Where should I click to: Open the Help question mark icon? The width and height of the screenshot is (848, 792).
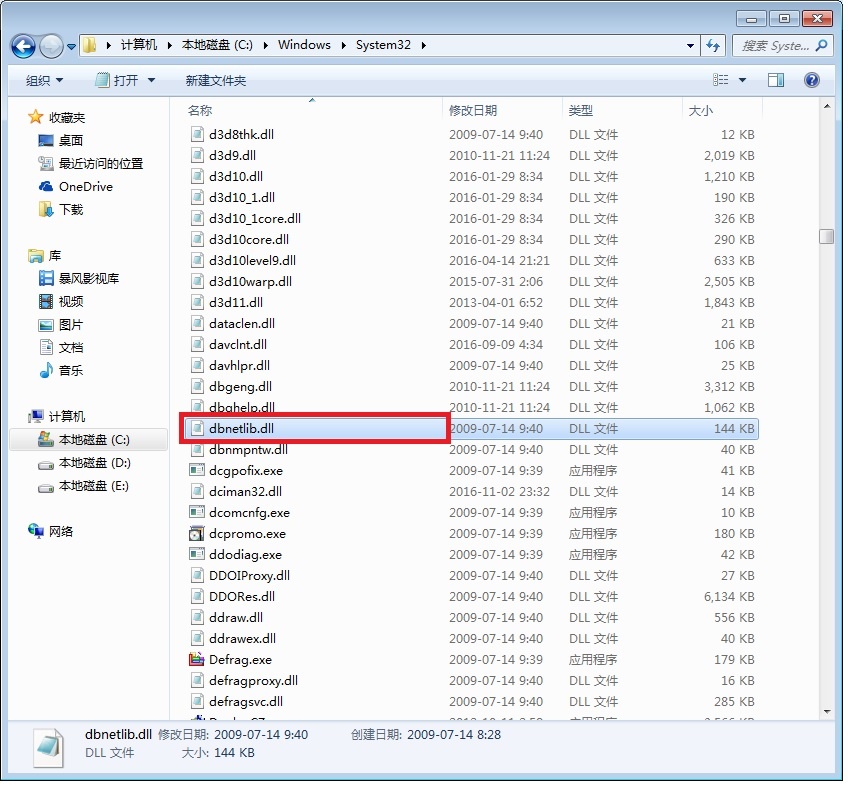[x=811, y=80]
